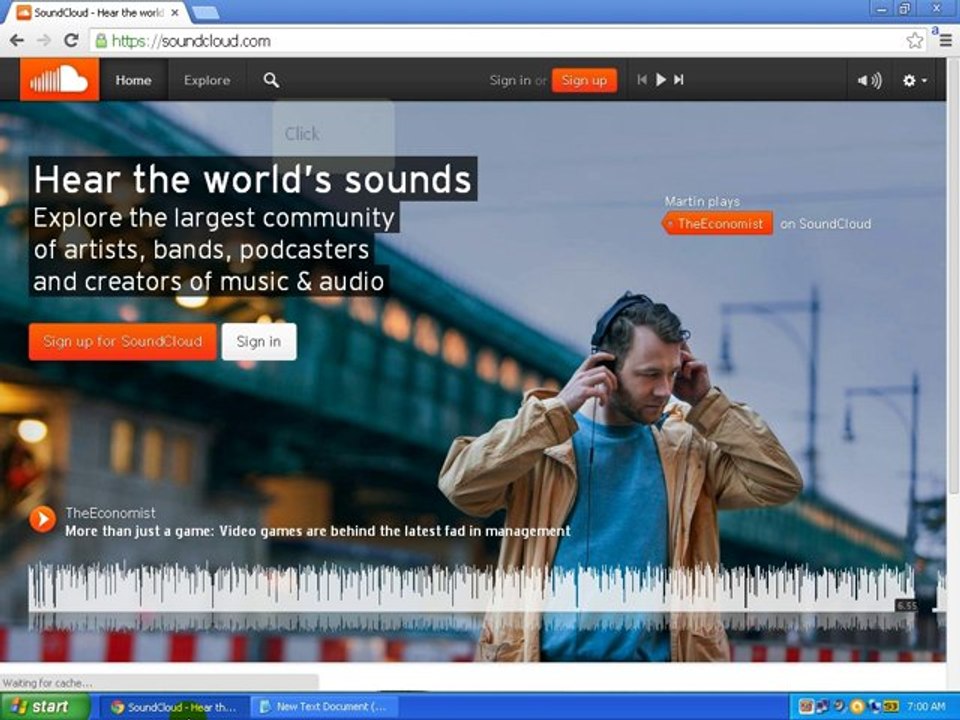Image resolution: width=960 pixels, height=720 pixels.
Task: Click the 7:00 AM system clock
Action: [x=926, y=707]
